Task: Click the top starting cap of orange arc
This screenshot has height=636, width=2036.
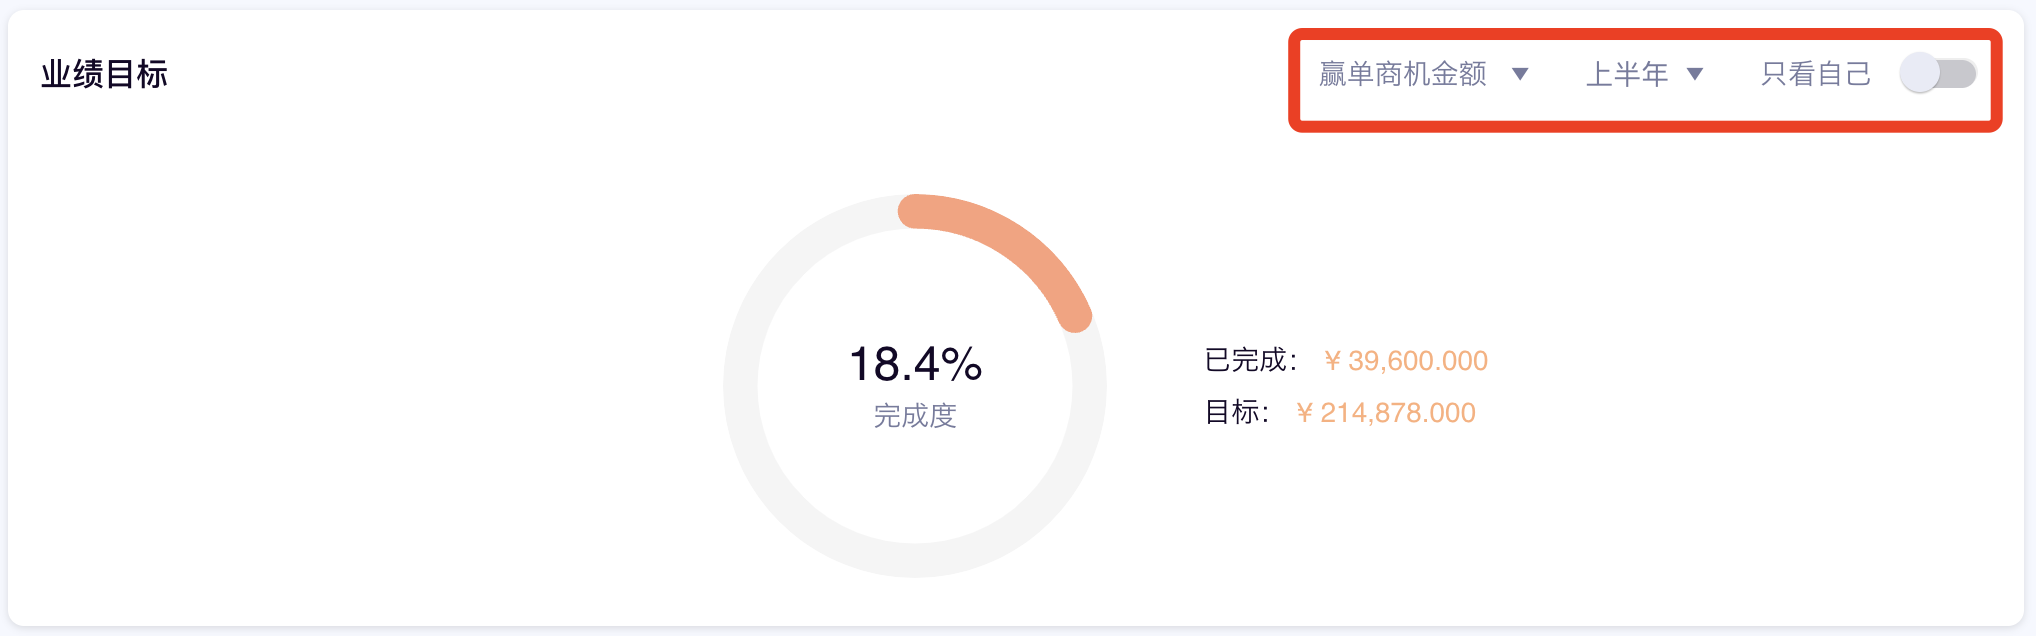Action: tap(914, 211)
